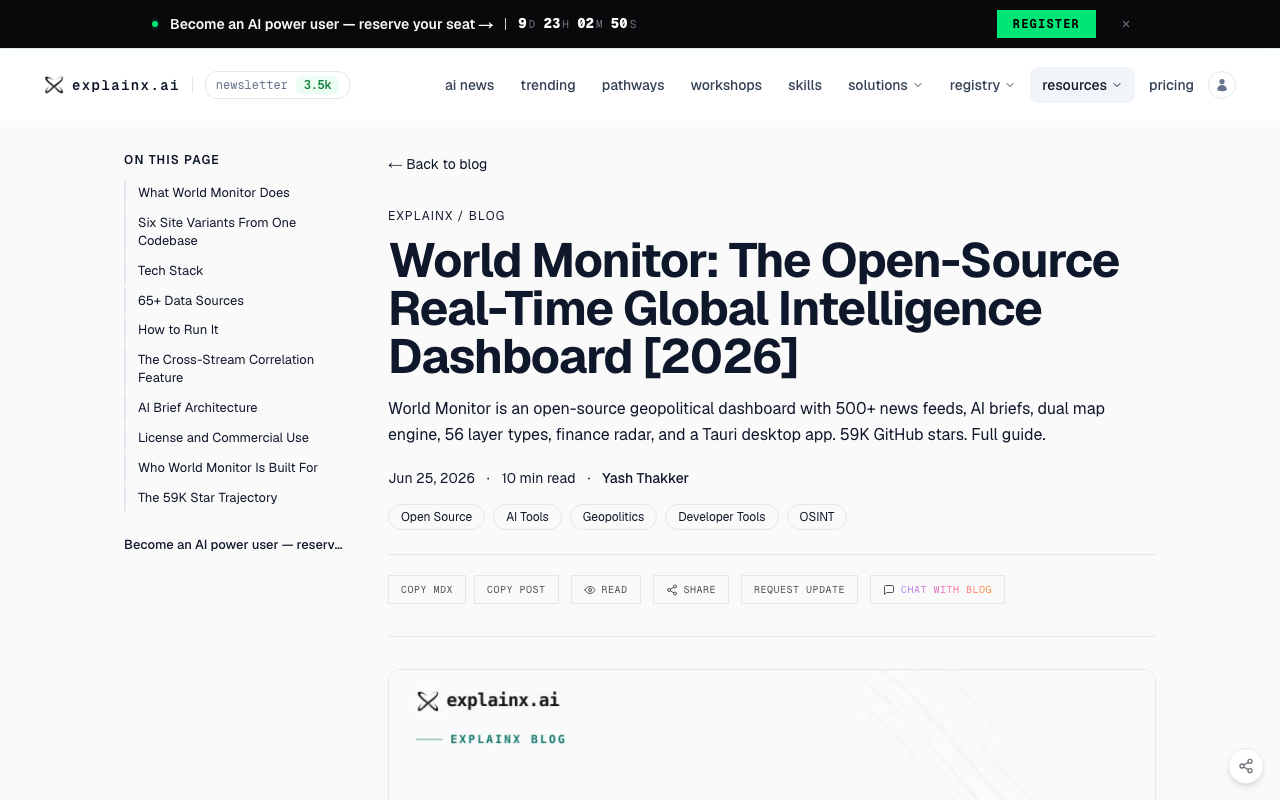
Task: Click the COPY POST button
Action: (x=516, y=590)
